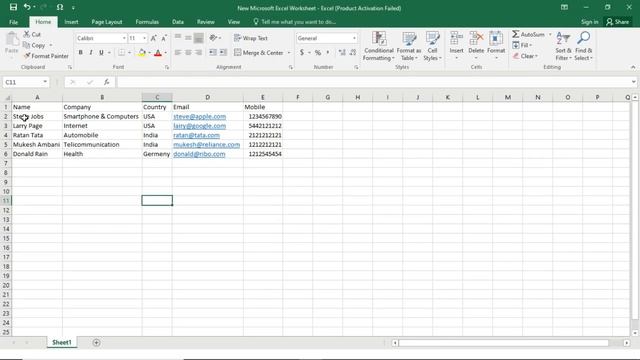Click the Orientation text angle icon
640x360 pixels.
213,38
